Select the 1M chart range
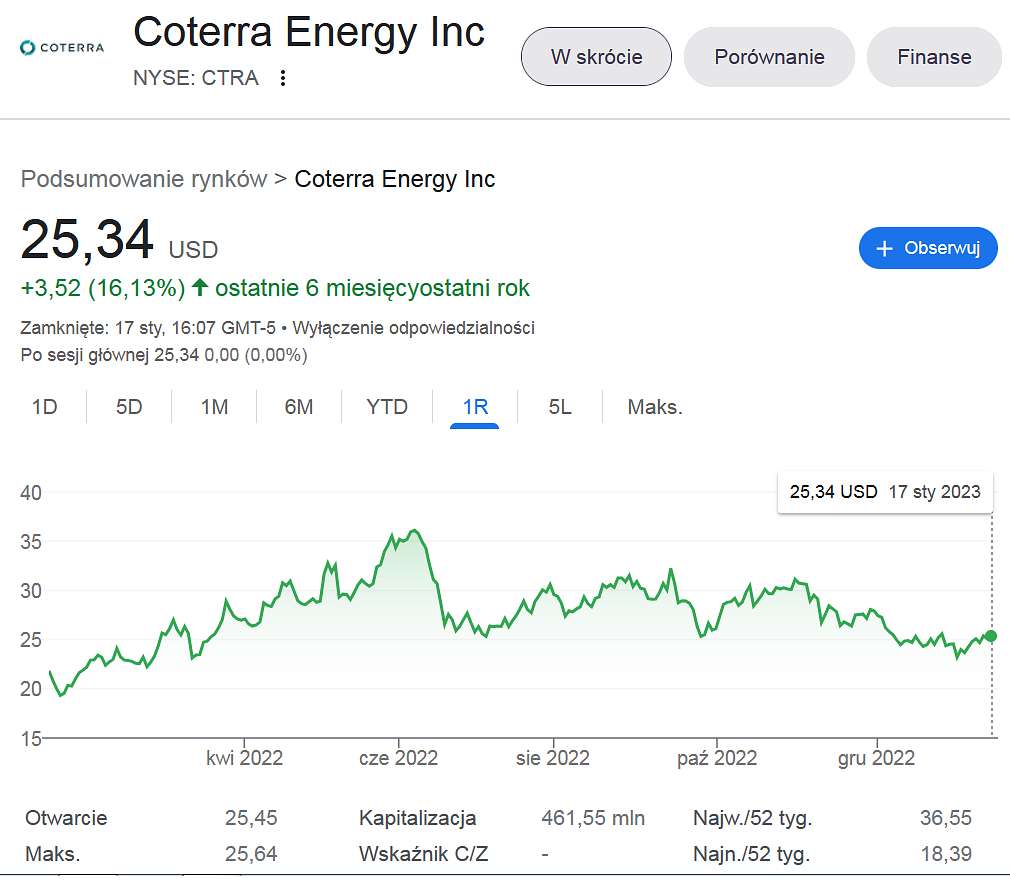 click(x=214, y=407)
